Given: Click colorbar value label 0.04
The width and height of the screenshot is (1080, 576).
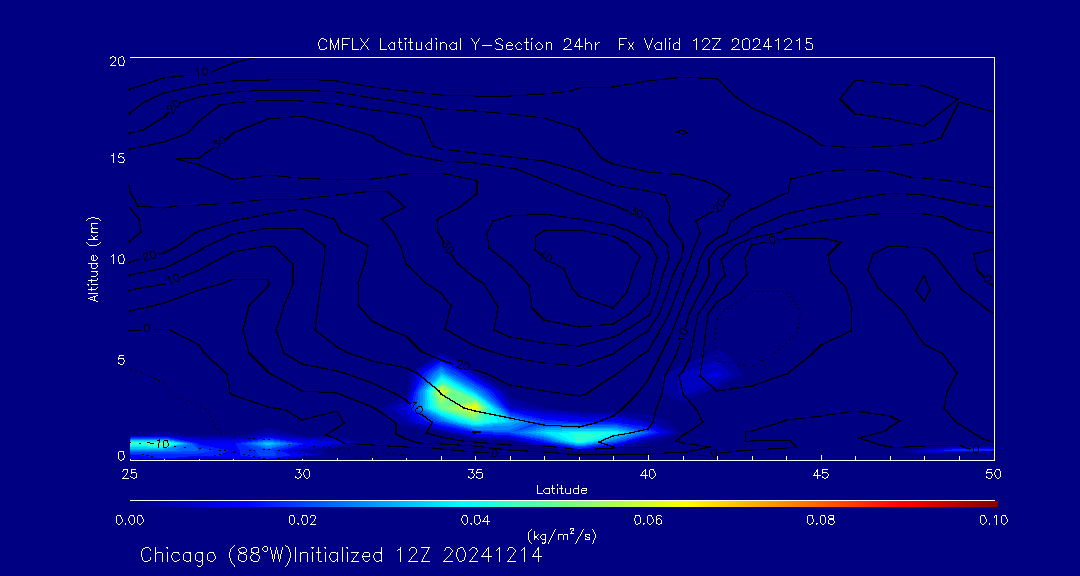Looking at the screenshot, I should coord(475,520).
